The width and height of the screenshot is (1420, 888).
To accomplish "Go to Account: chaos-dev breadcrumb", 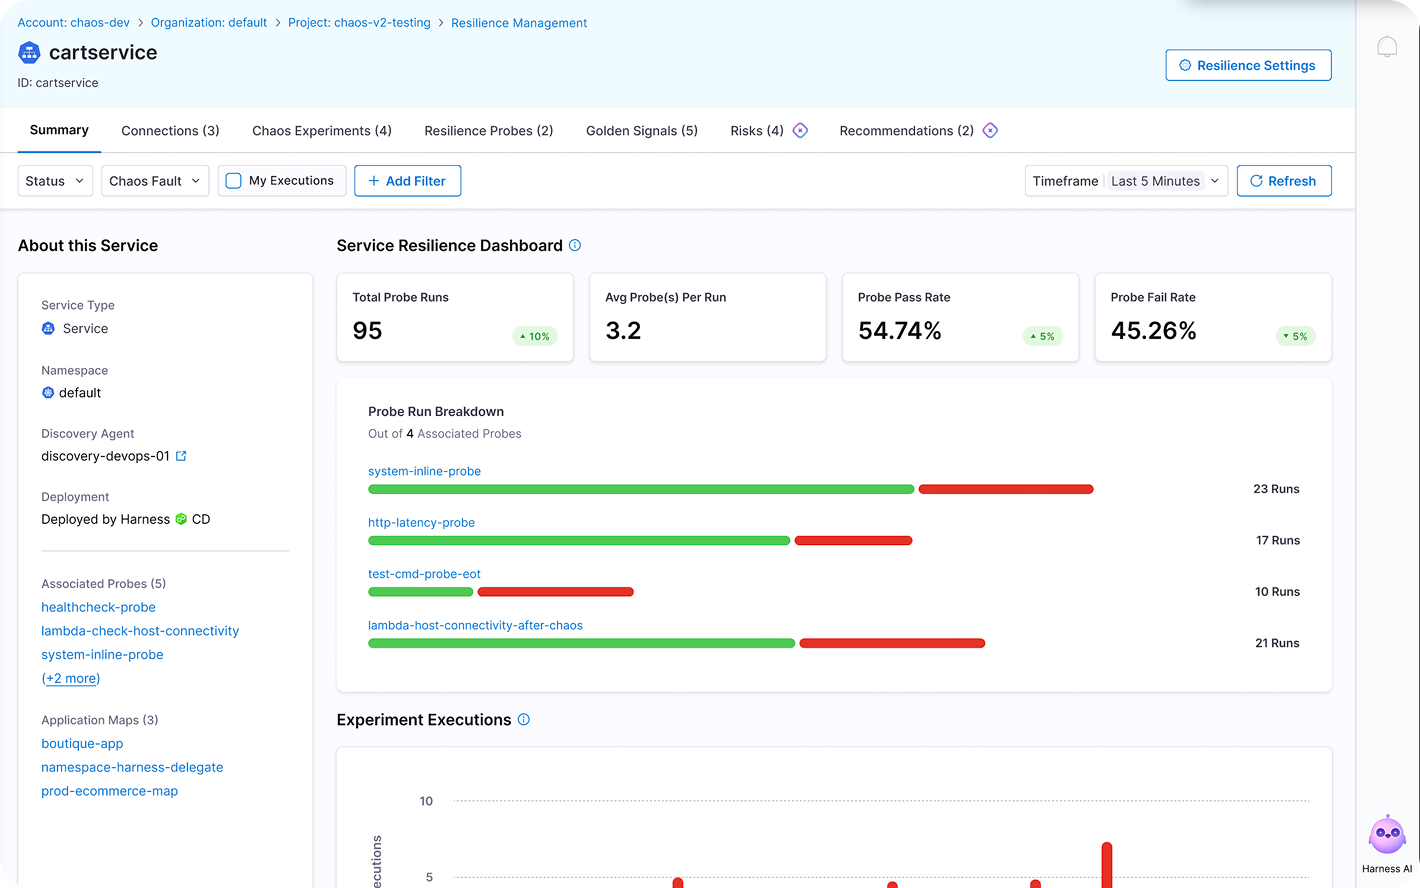I will (x=74, y=22).
